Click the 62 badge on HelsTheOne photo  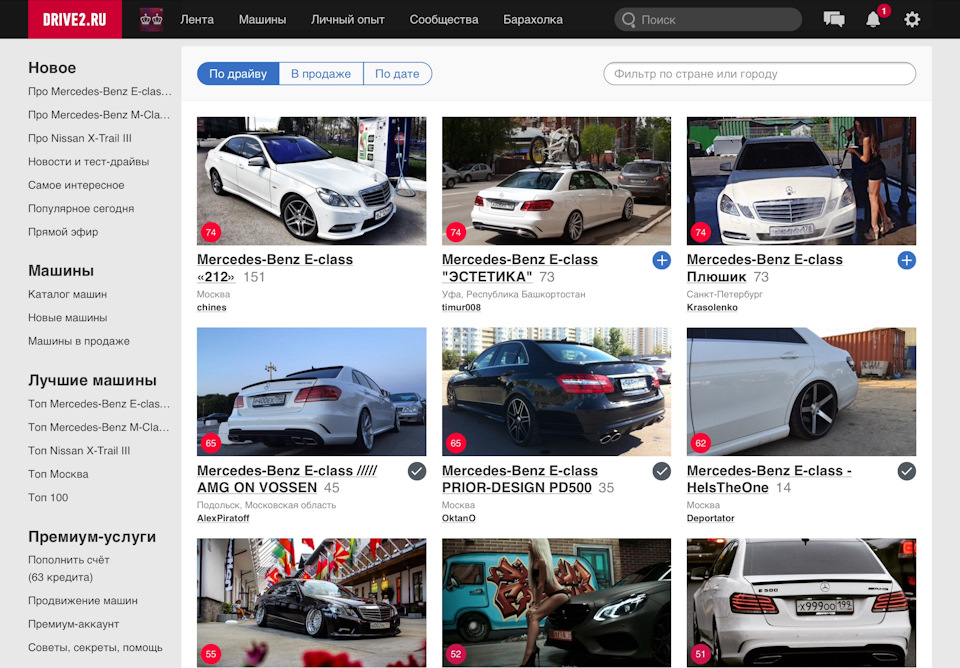700,443
